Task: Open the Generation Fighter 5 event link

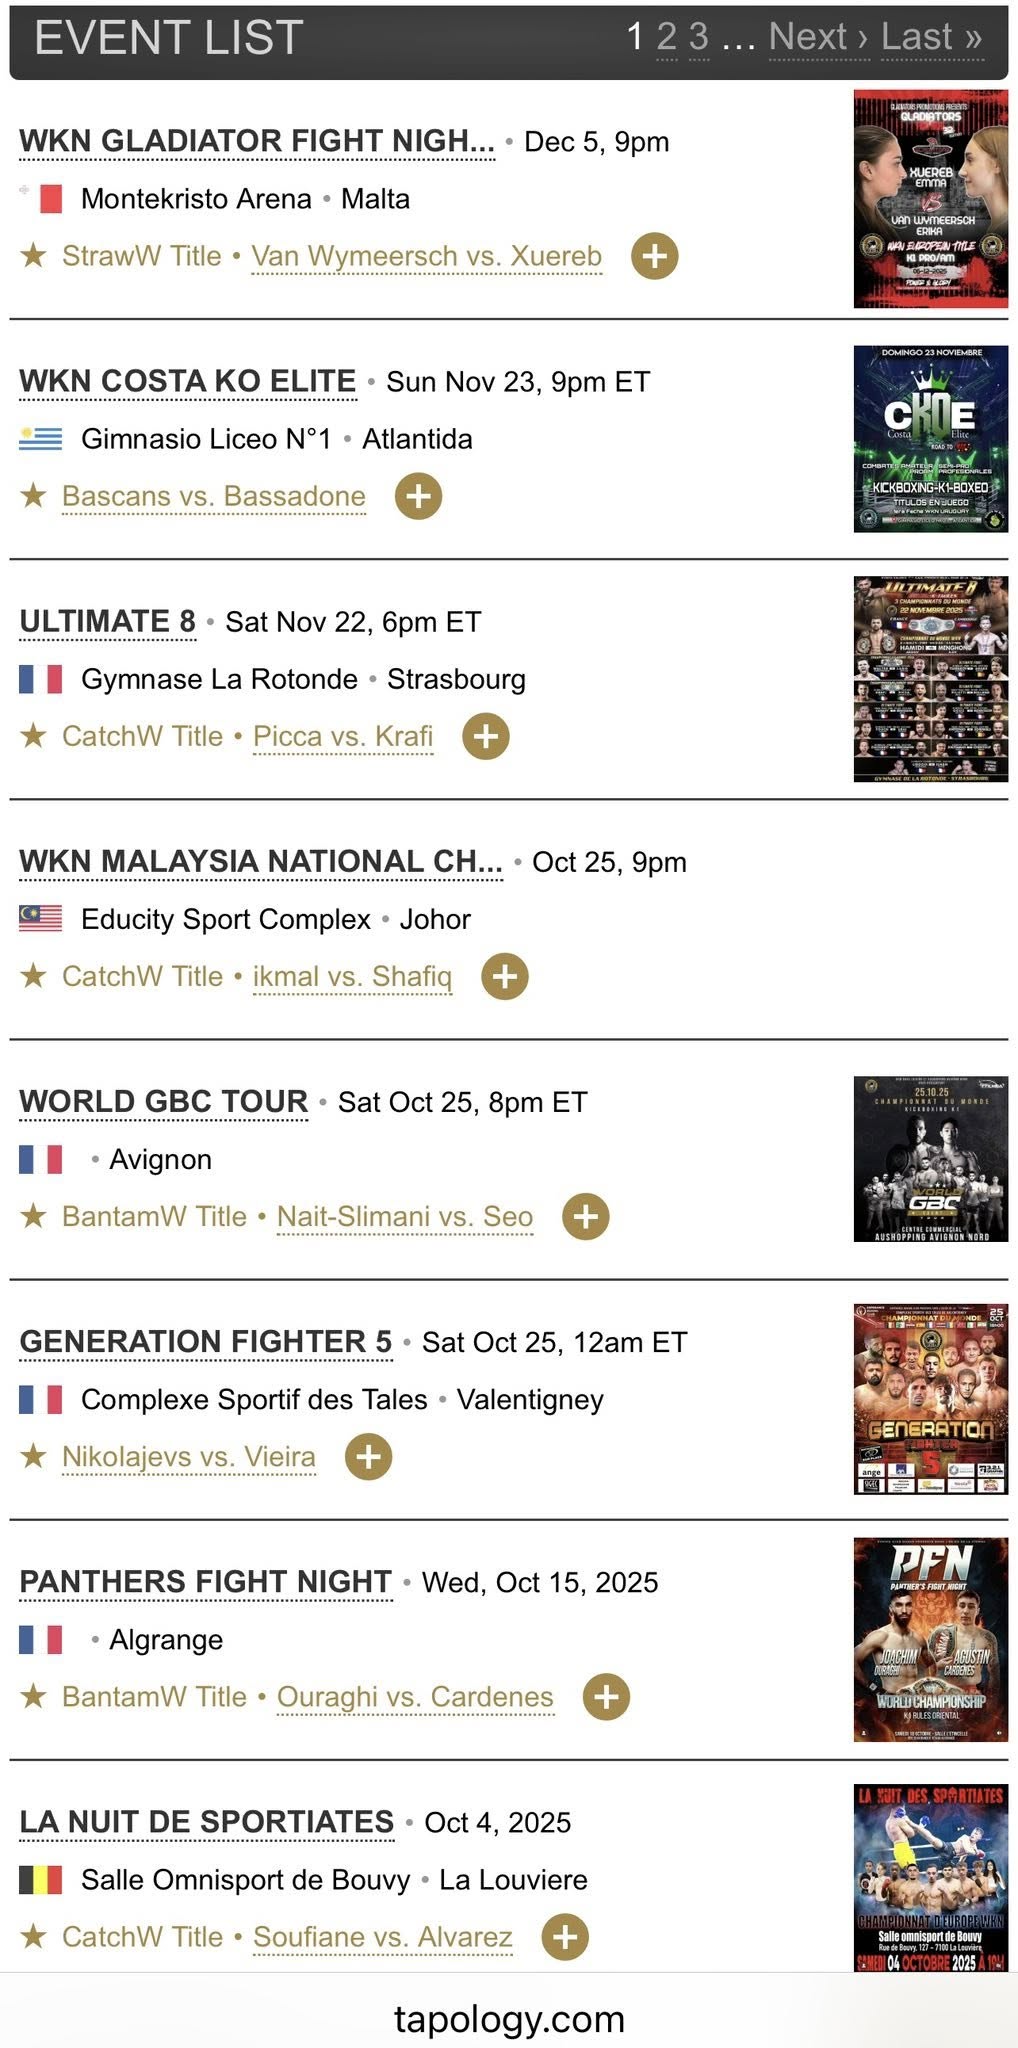Action: point(206,1341)
